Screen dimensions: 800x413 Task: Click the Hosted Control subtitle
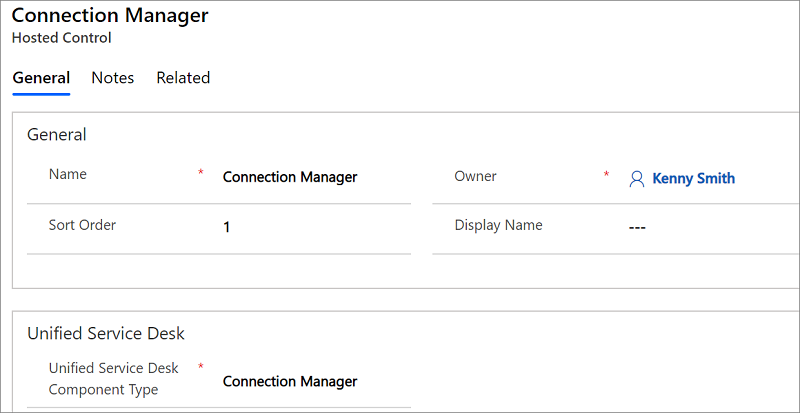61,38
